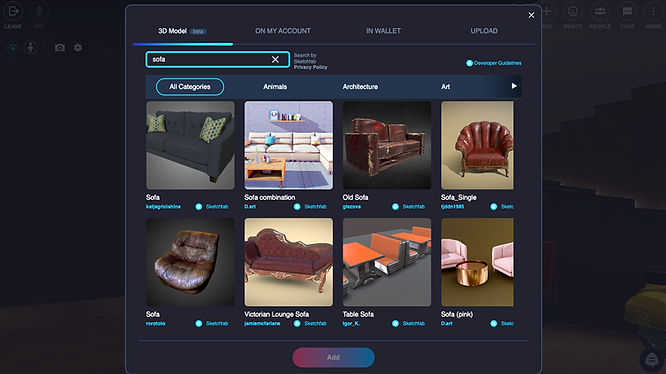The image size is (666, 374).
Task: Open the People icon
Action: pos(600,11)
